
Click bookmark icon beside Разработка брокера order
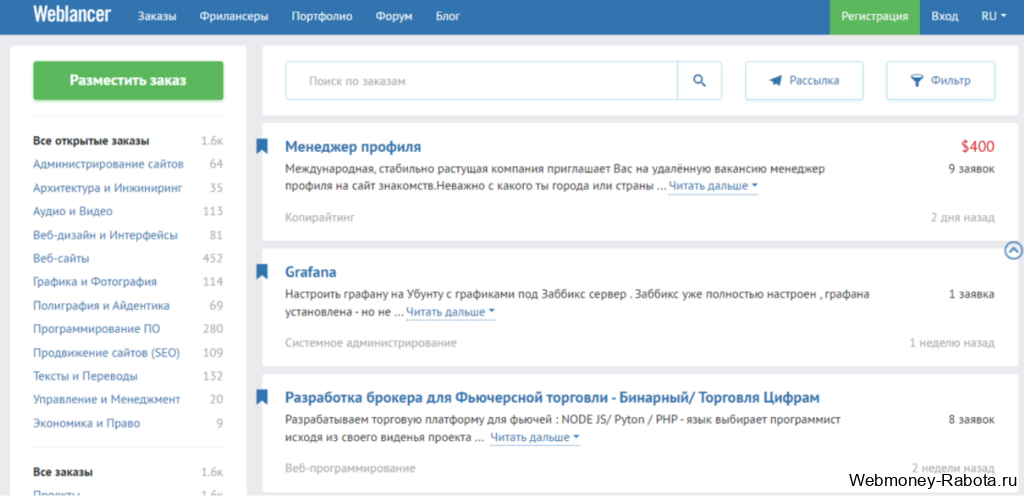coord(262,397)
